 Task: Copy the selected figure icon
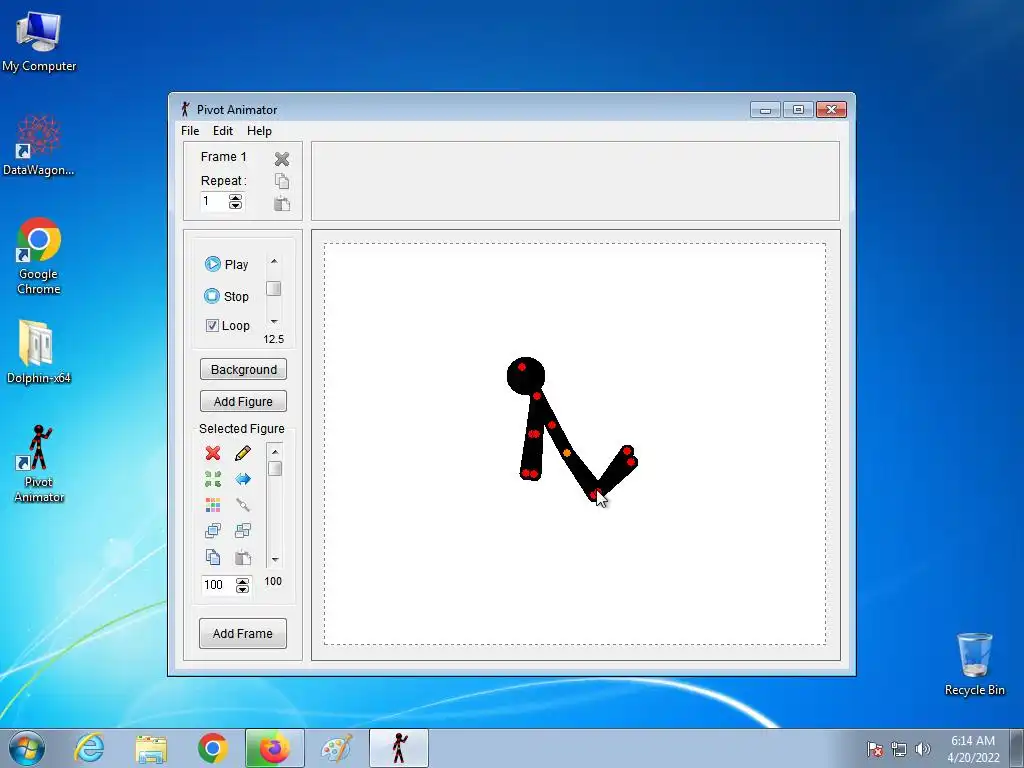point(213,557)
